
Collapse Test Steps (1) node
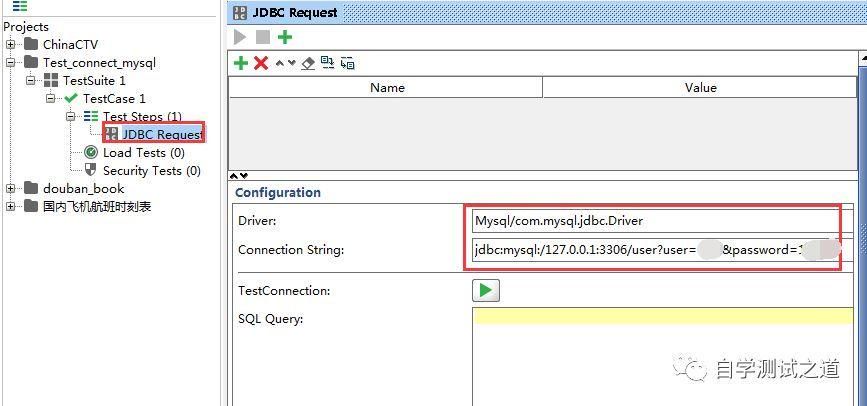point(70,117)
